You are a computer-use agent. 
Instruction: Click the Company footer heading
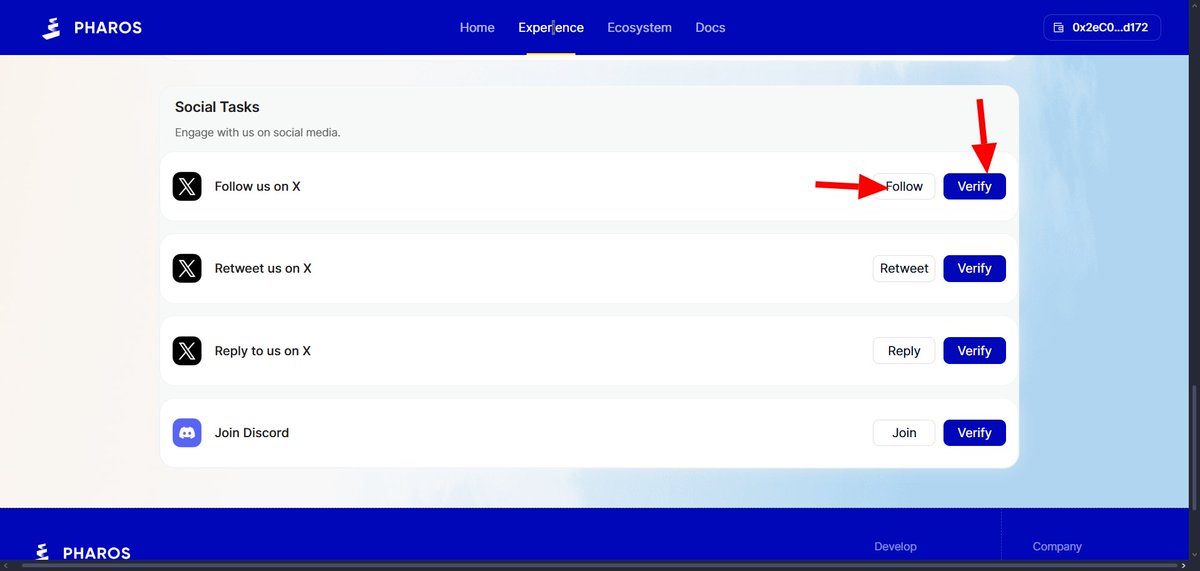pos(1057,547)
